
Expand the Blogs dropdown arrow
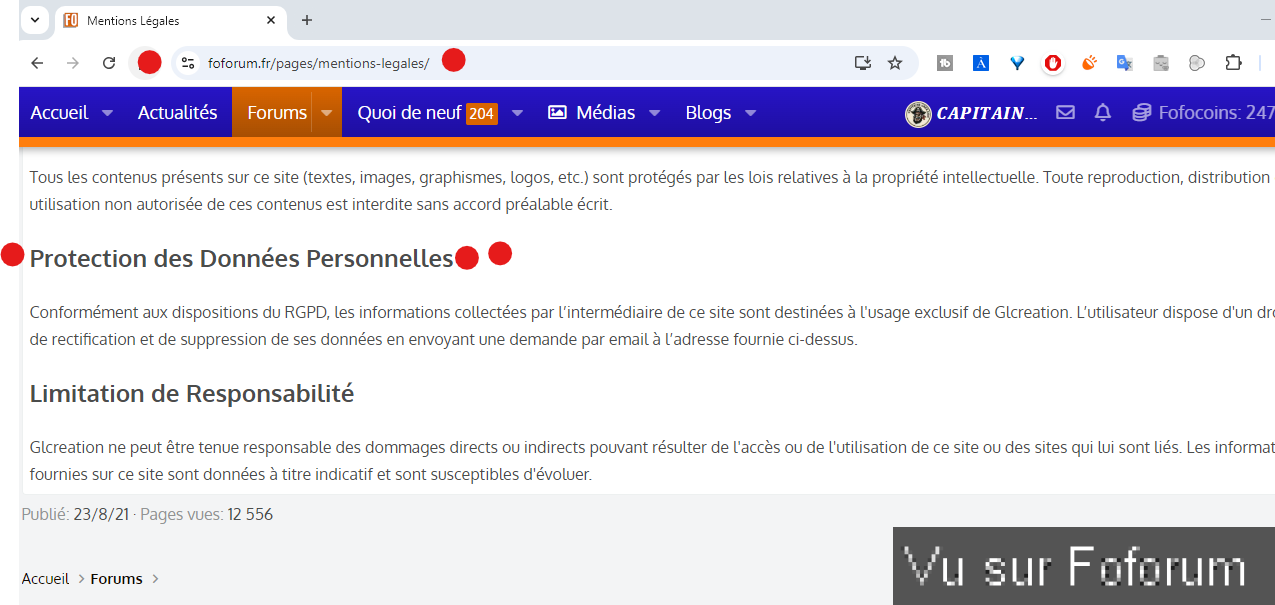tap(753, 113)
